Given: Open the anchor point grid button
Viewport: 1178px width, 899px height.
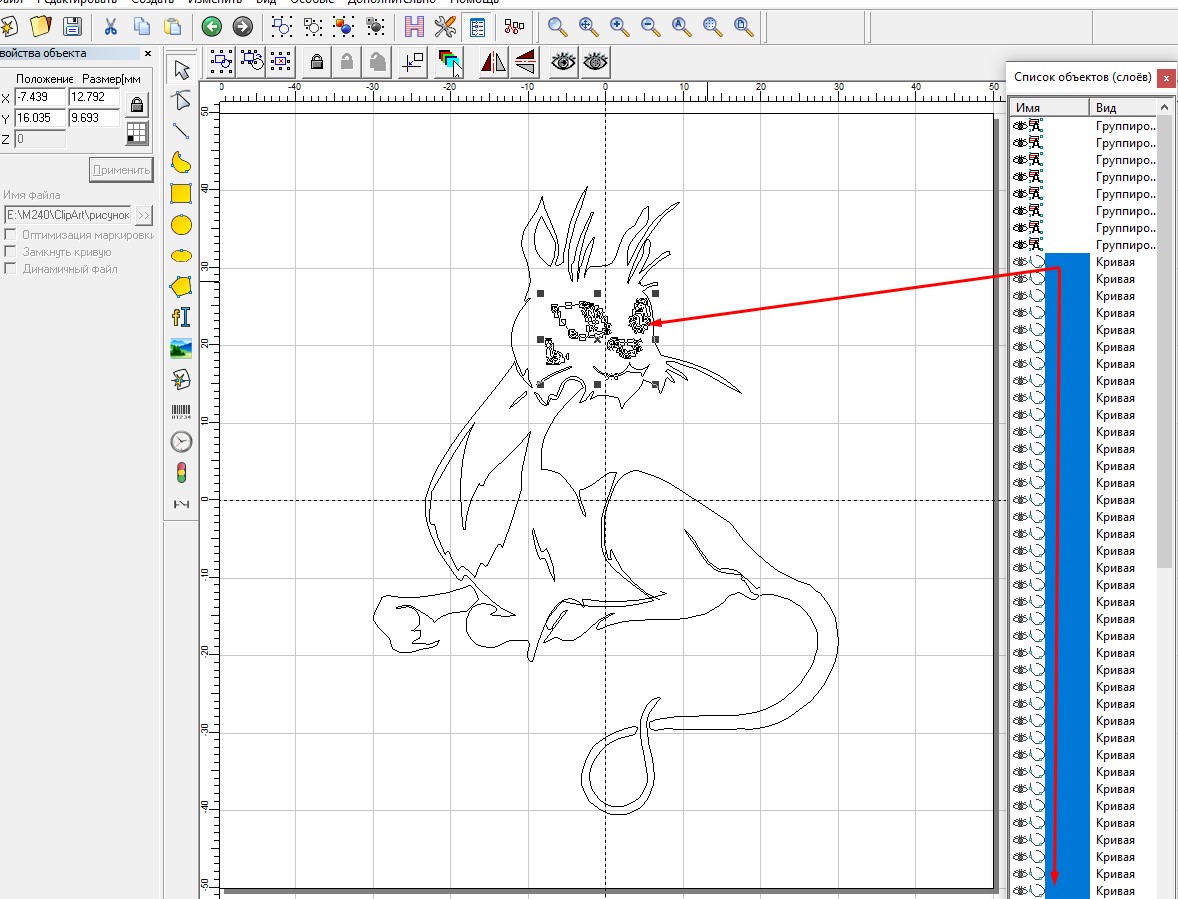Looking at the screenshot, I should click(137, 134).
